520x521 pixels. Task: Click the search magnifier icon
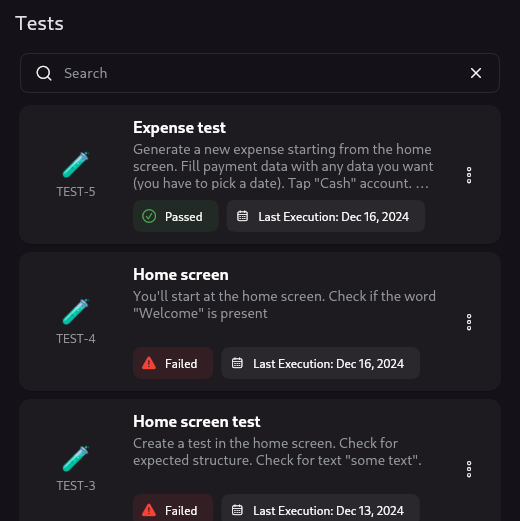click(44, 73)
